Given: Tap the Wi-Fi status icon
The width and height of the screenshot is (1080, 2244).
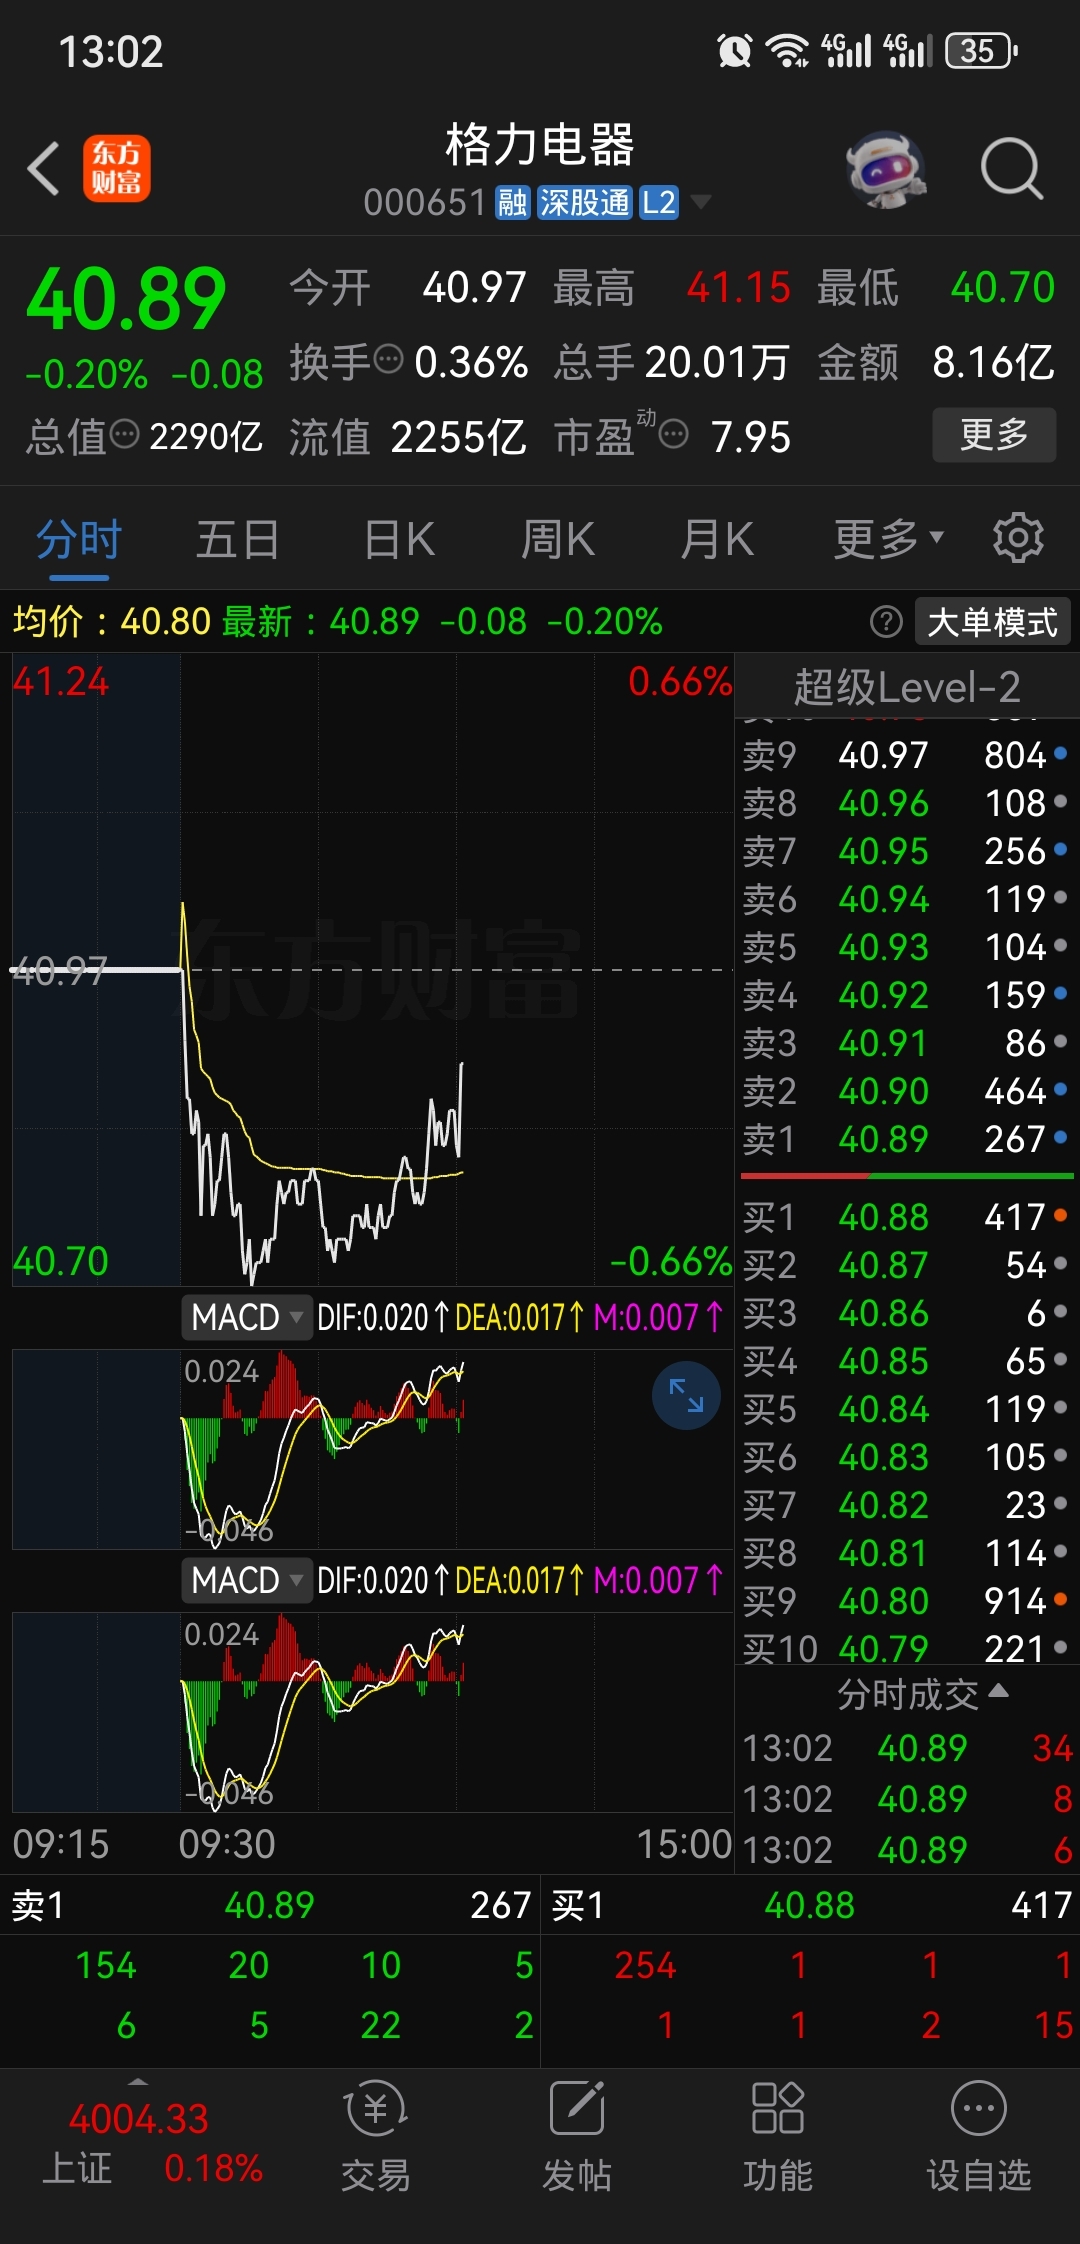Looking at the screenshot, I should click(787, 50).
